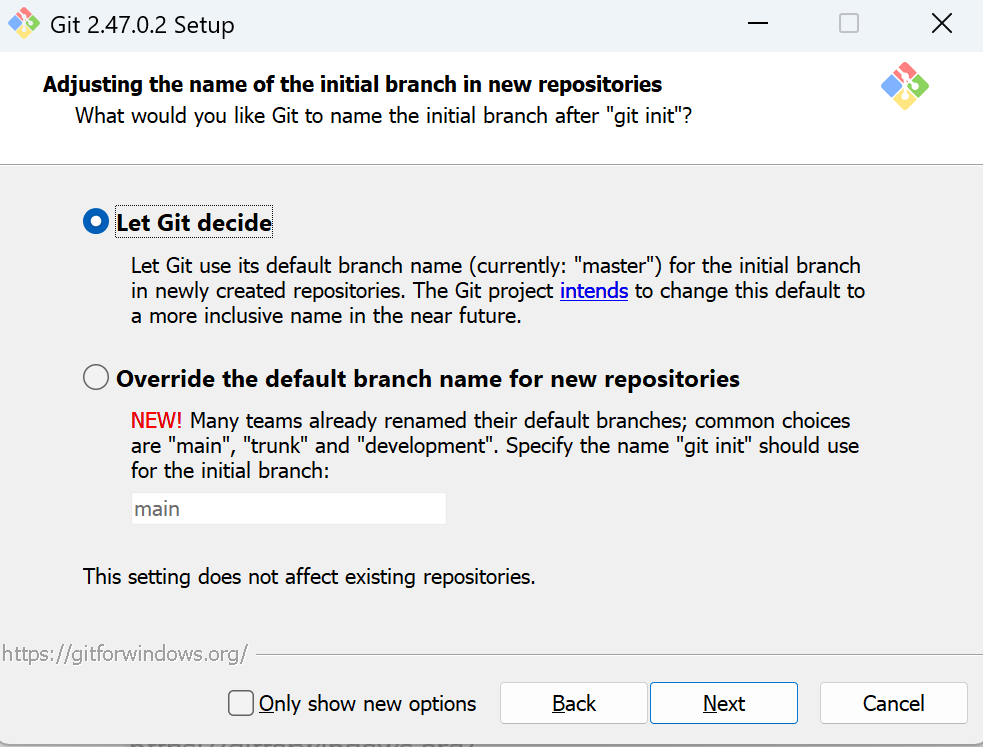The image size is (983, 747).
Task: Enable the "Only show new options" checkbox
Action: point(241,703)
